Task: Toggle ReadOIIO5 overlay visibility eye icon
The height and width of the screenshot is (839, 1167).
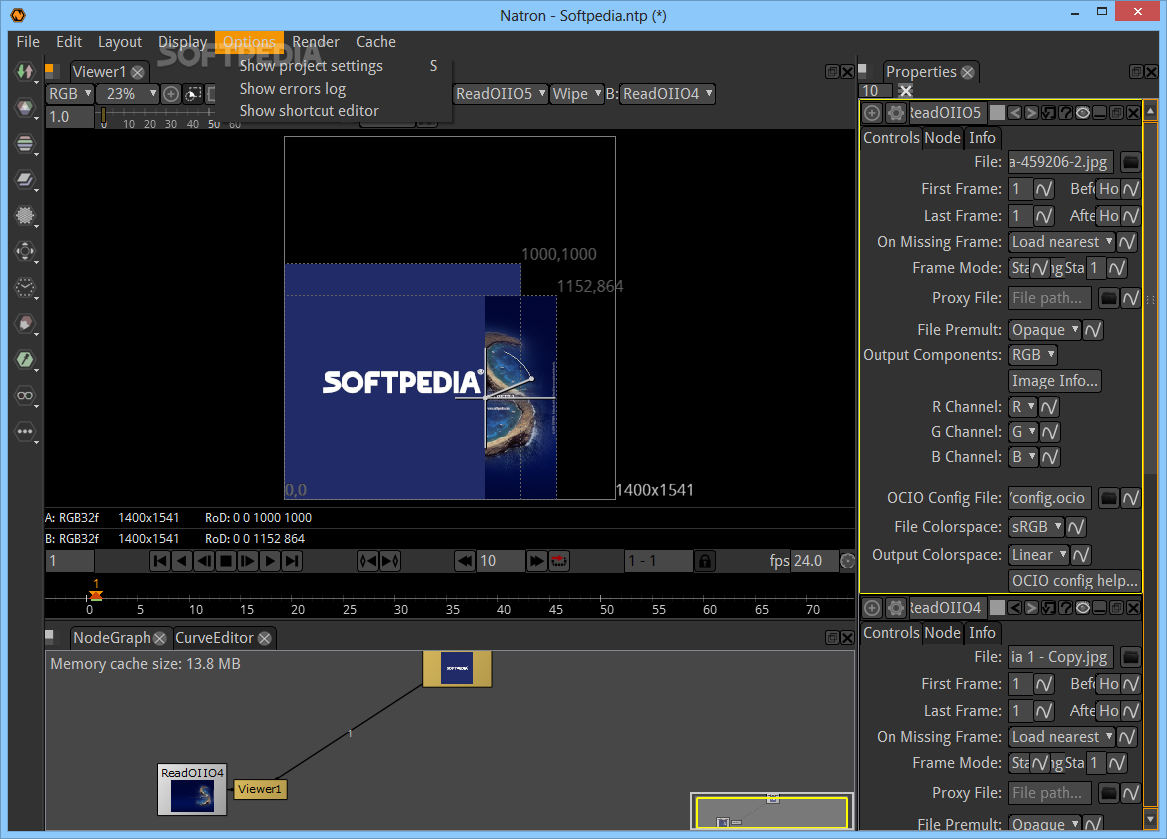Action: tap(1082, 113)
